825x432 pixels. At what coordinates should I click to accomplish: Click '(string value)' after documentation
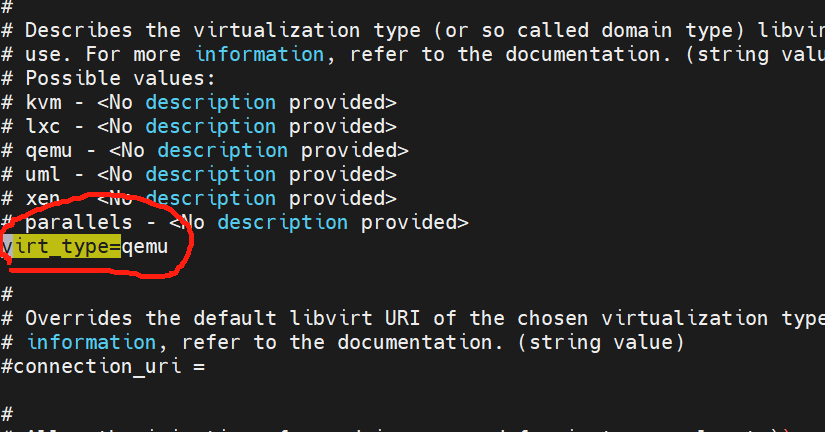point(601,343)
